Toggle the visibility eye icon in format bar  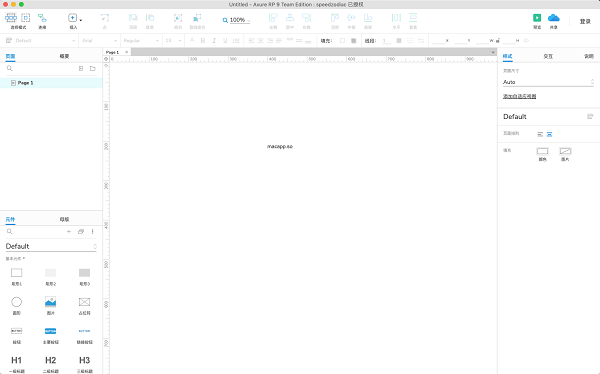coord(526,41)
